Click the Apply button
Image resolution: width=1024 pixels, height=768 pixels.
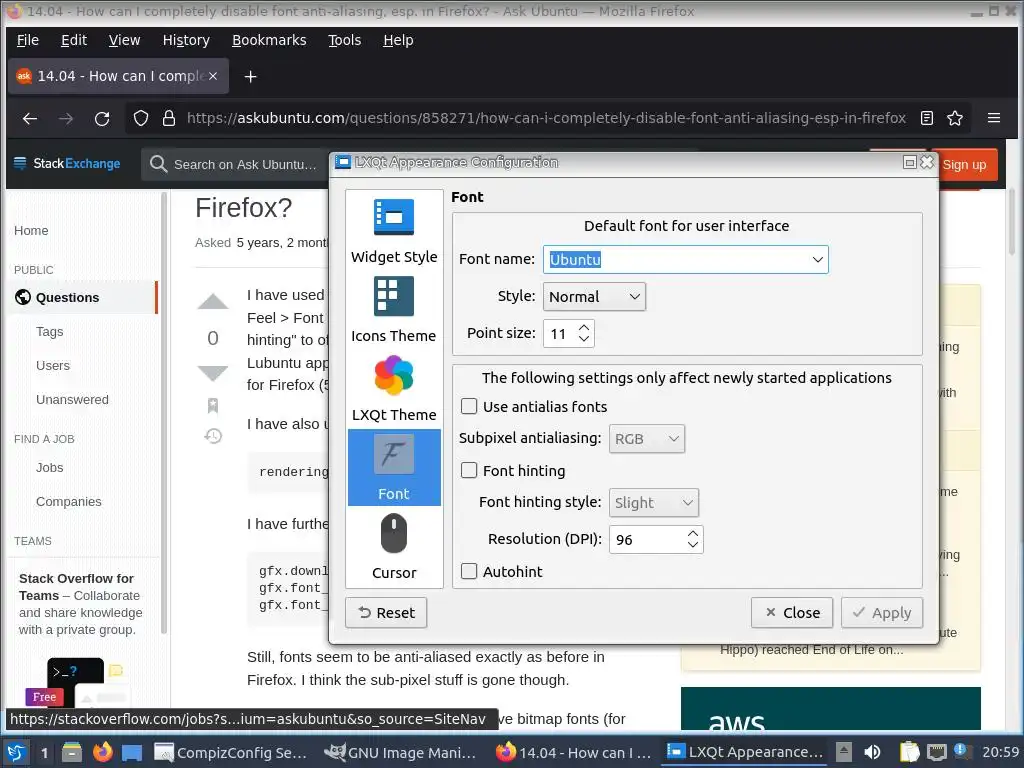(882, 613)
